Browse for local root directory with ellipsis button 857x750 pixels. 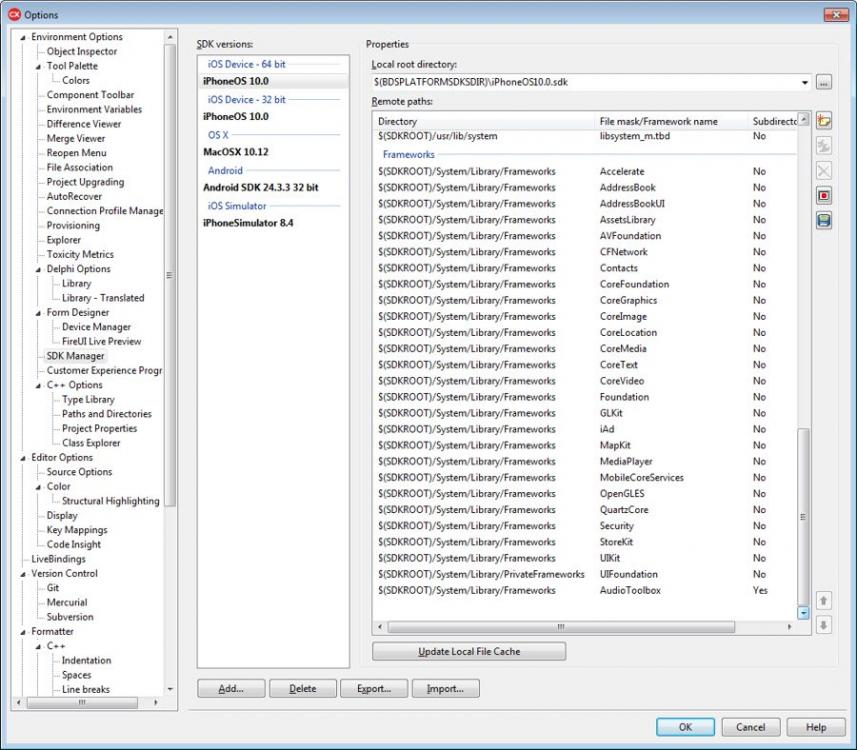click(824, 83)
